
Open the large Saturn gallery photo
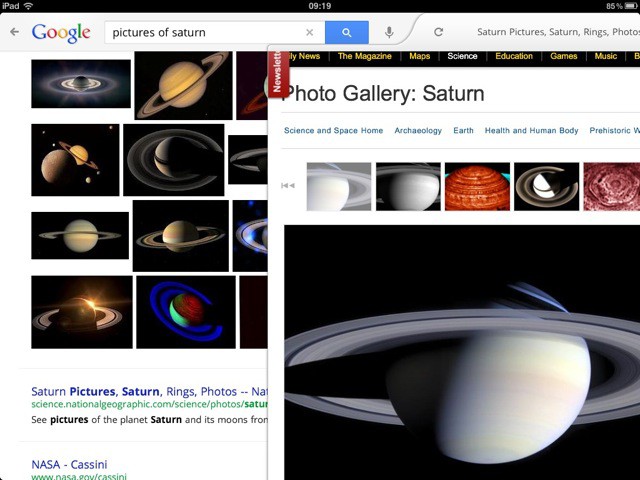(462, 352)
